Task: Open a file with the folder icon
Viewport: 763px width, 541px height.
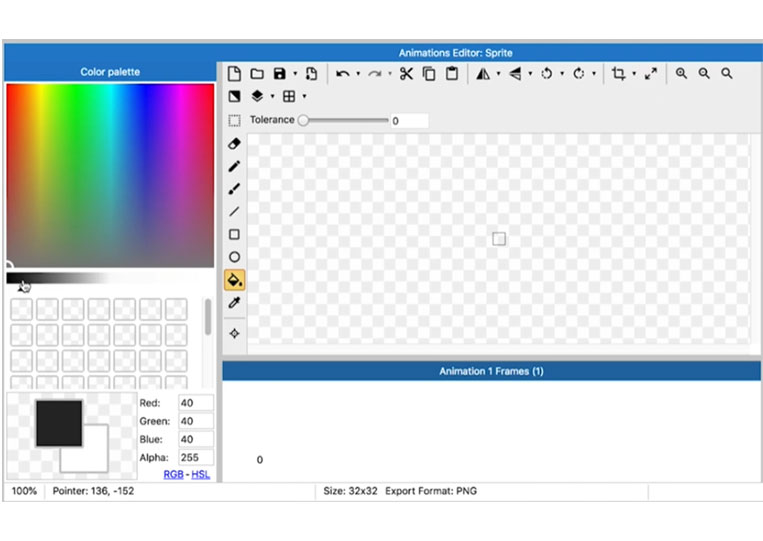Action: (257, 73)
